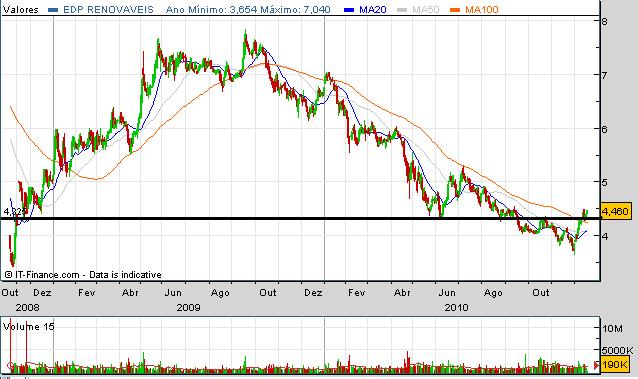The image size is (638, 379).
Task: Click the Ago month label of 2010
Action: pyautogui.click(x=493, y=293)
